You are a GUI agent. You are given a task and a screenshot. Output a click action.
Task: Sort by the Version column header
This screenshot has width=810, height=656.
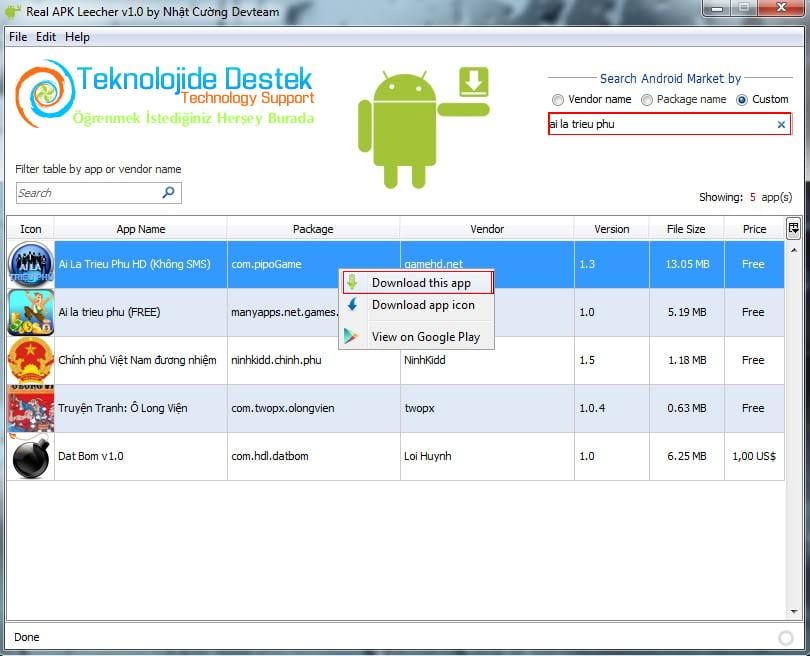pyautogui.click(x=612, y=229)
